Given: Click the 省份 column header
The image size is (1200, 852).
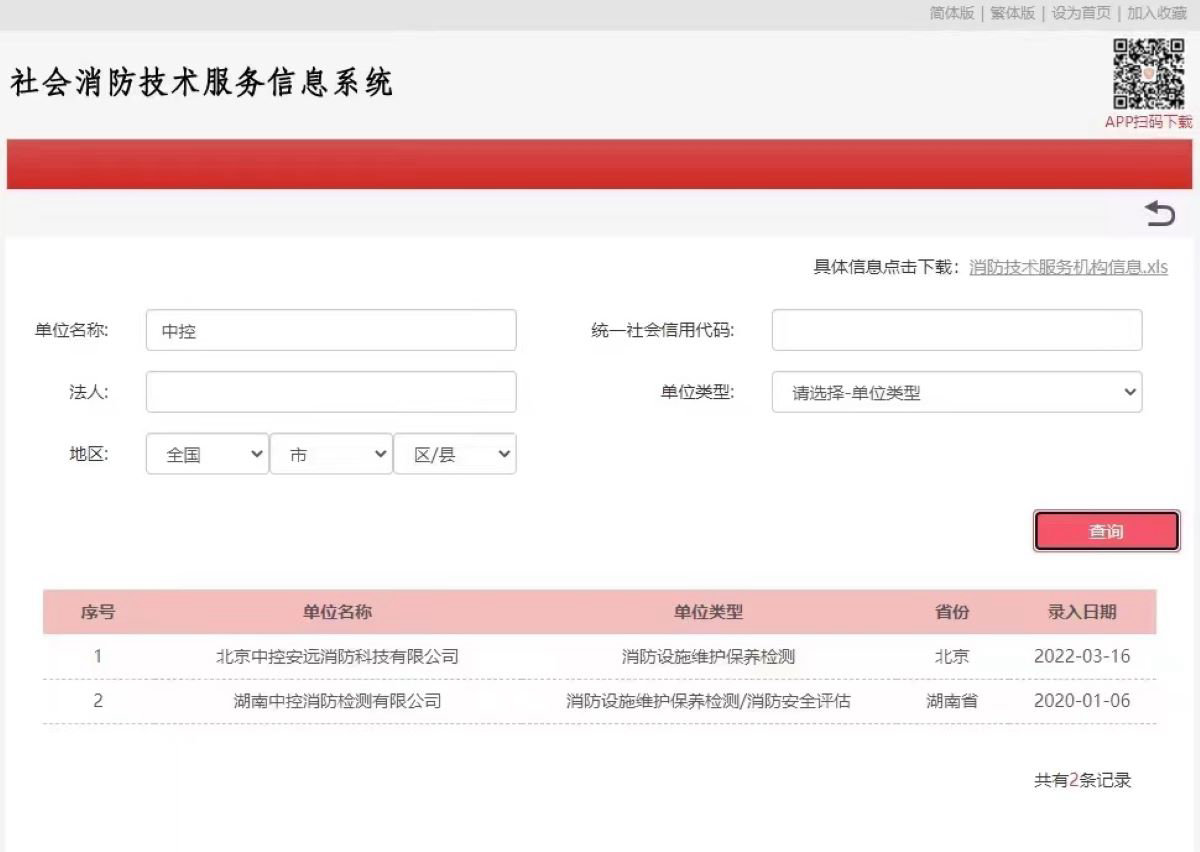Looking at the screenshot, I should pyautogui.click(x=952, y=612).
